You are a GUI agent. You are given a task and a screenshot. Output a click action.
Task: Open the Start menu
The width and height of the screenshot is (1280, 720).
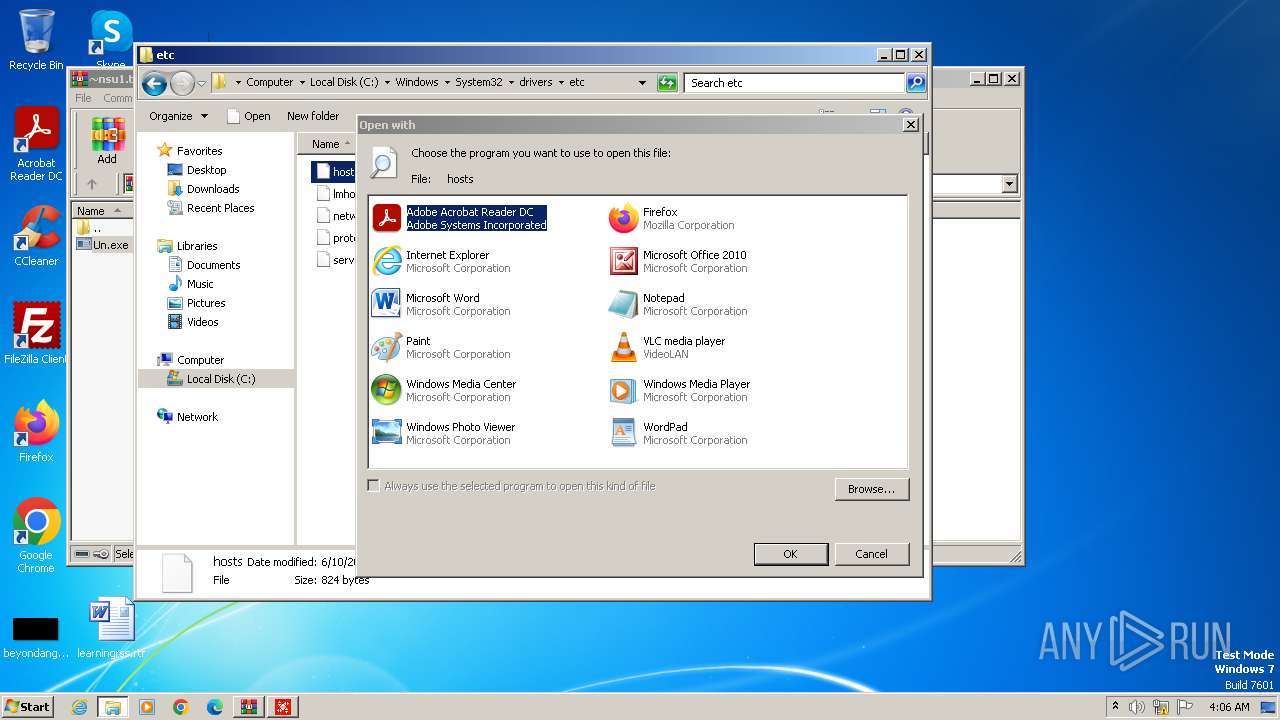coord(27,707)
